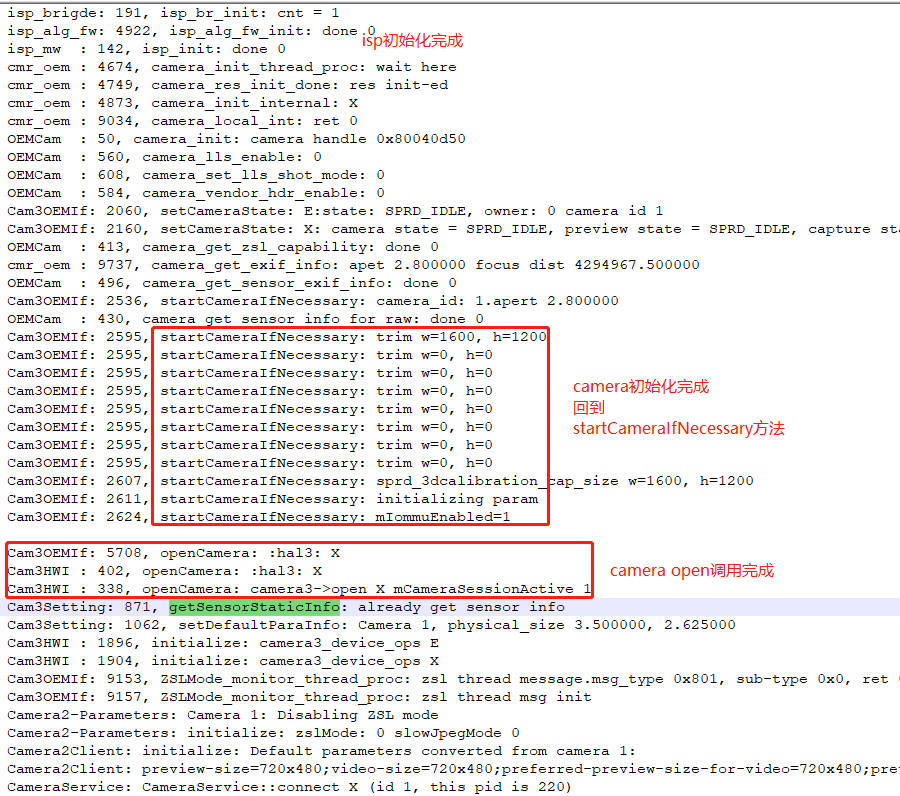900x796 pixels.
Task: Click the 'CameraService::connect X (id 1' line
Action: (x=289, y=787)
